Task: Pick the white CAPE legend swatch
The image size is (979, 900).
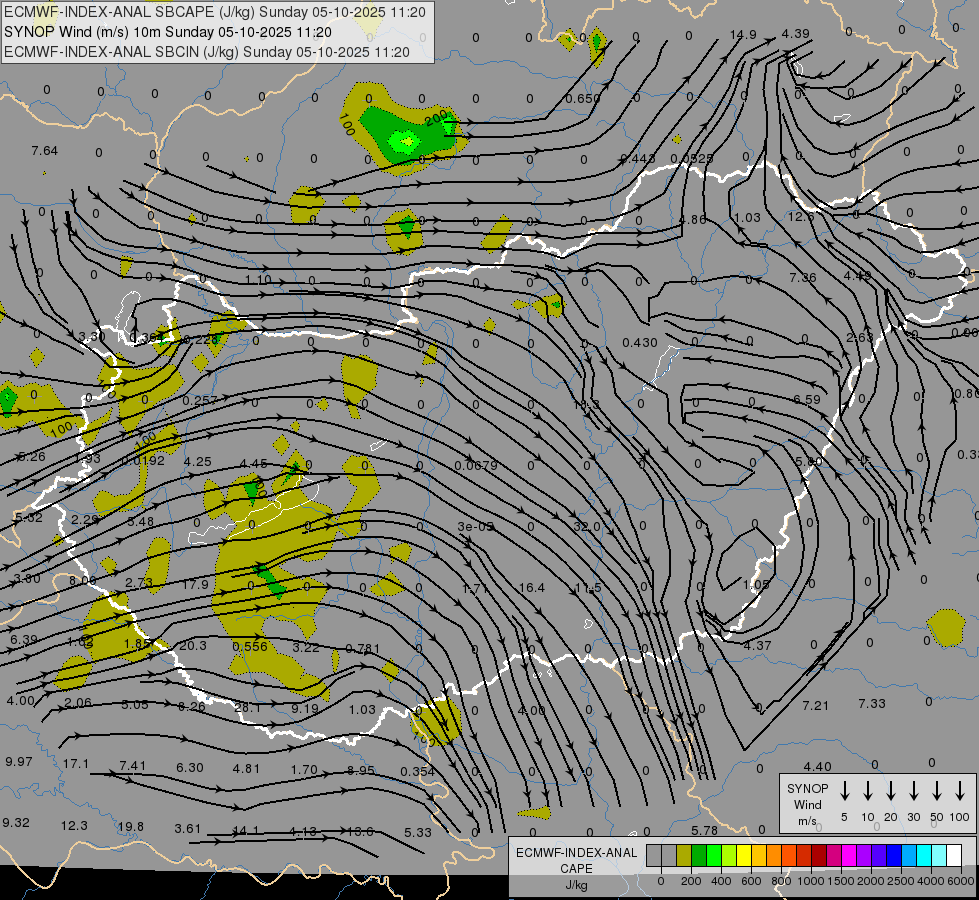Action: click(x=954, y=856)
